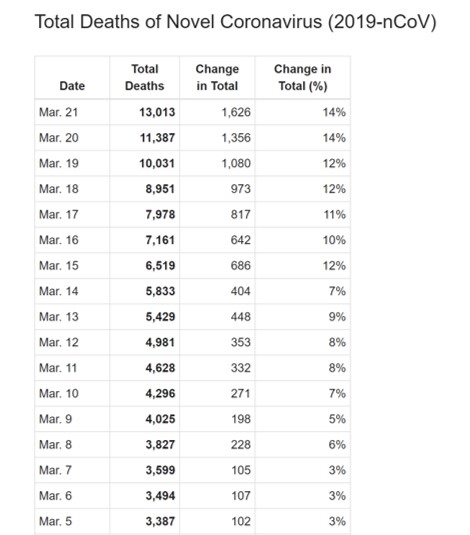Viewport: 470px width, 535px height.
Task: Click the Mar. 12 date cell
Action: 59,343
